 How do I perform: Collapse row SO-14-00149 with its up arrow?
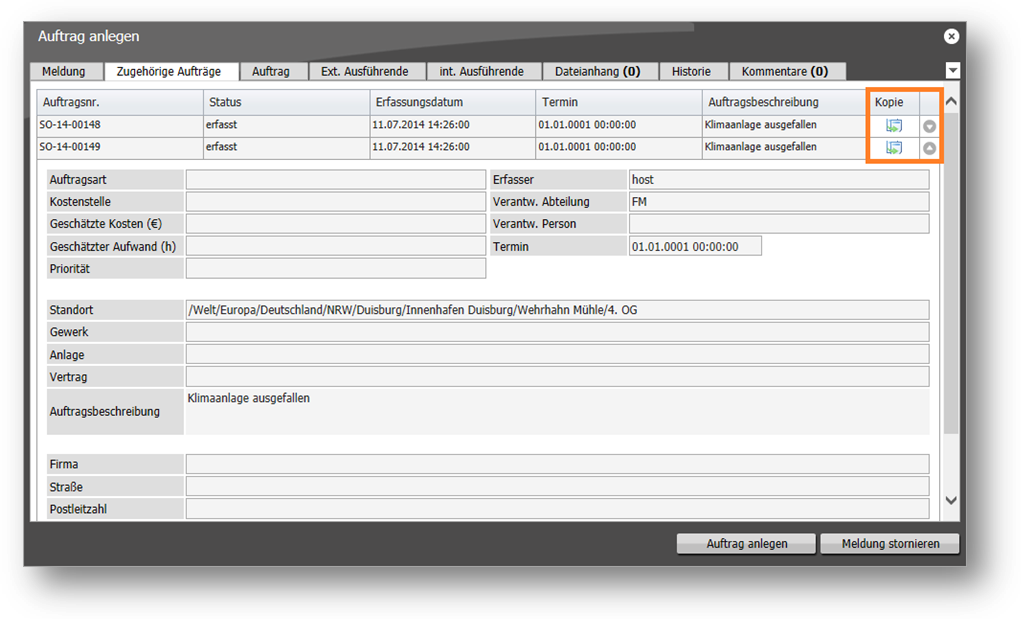tap(929, 148)
